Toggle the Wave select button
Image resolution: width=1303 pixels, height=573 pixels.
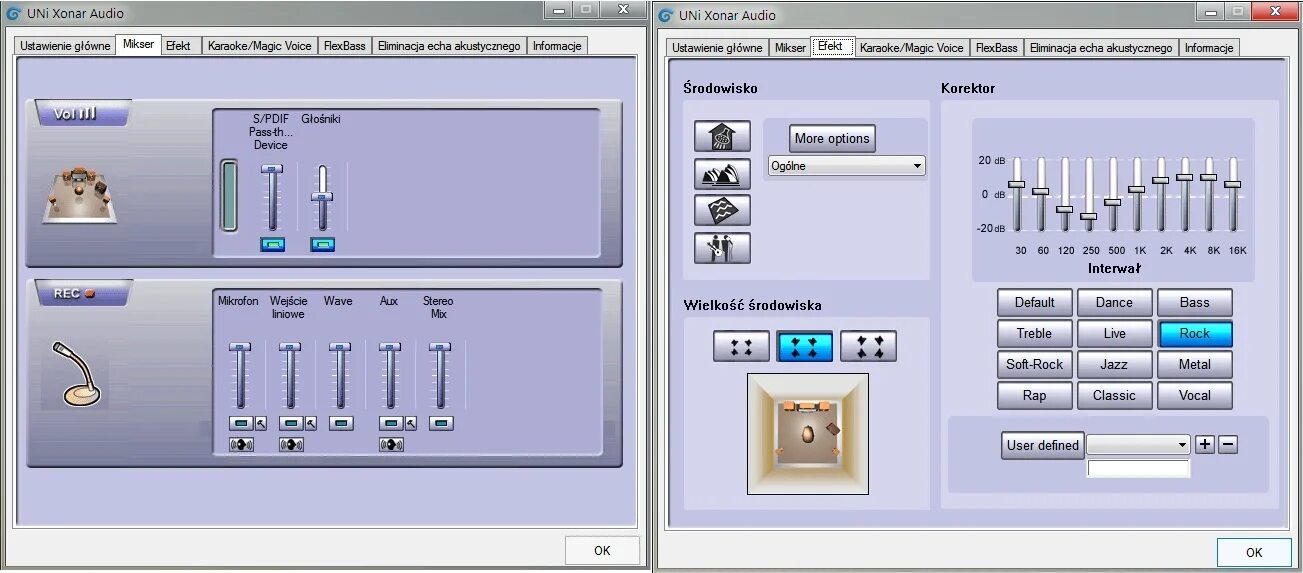[341, 423]
